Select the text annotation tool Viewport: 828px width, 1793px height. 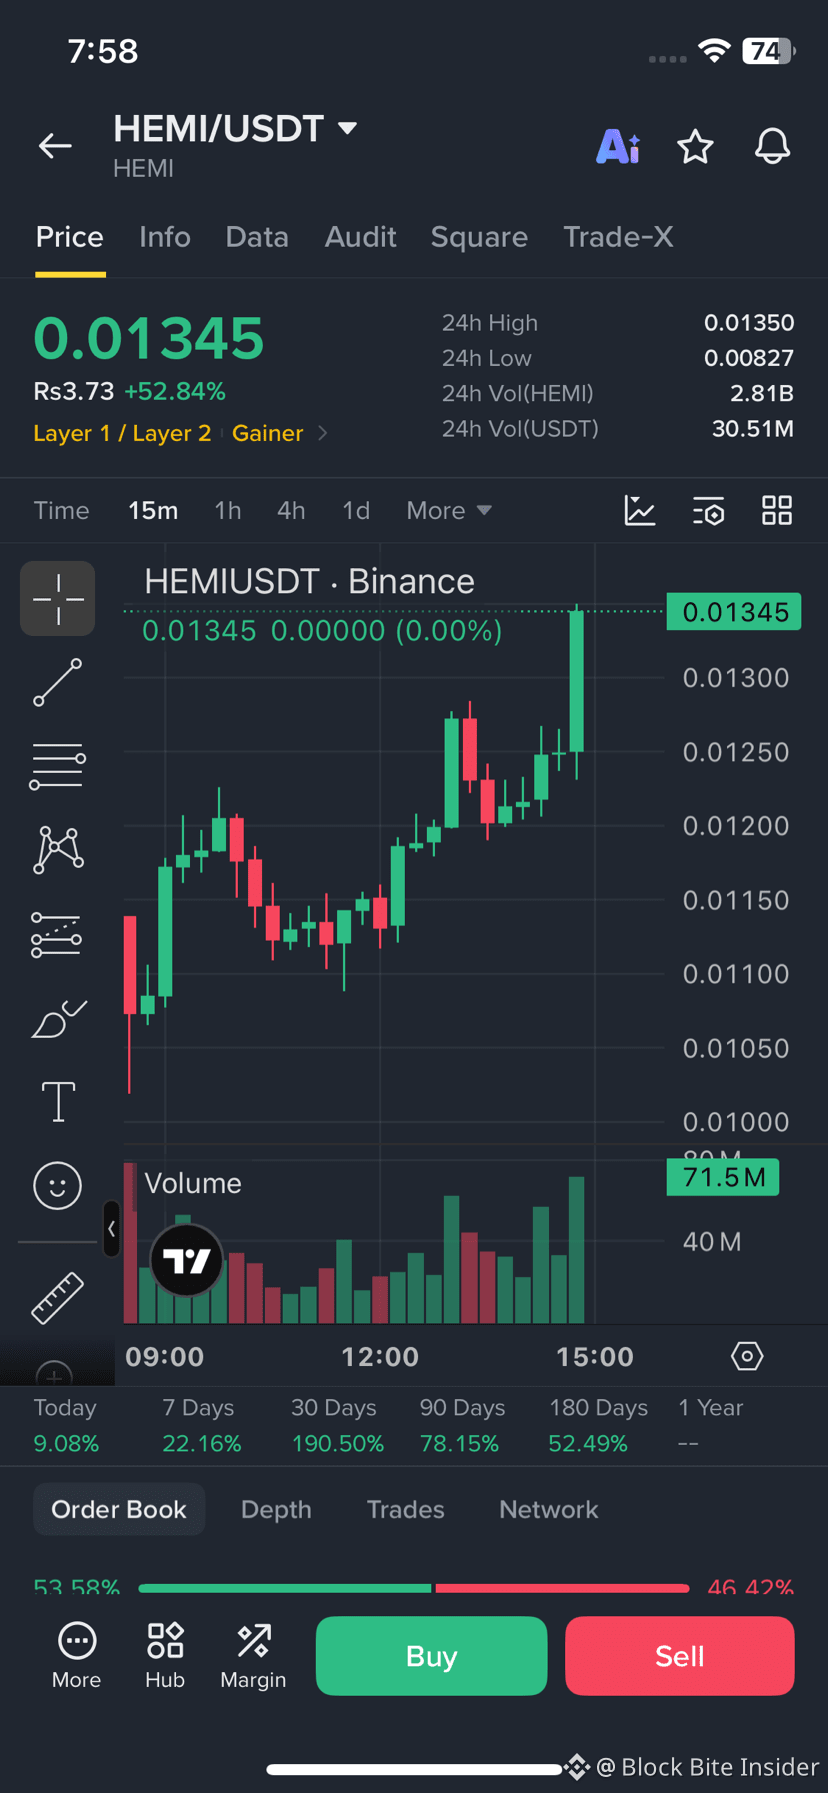(x=58, y=1102)
